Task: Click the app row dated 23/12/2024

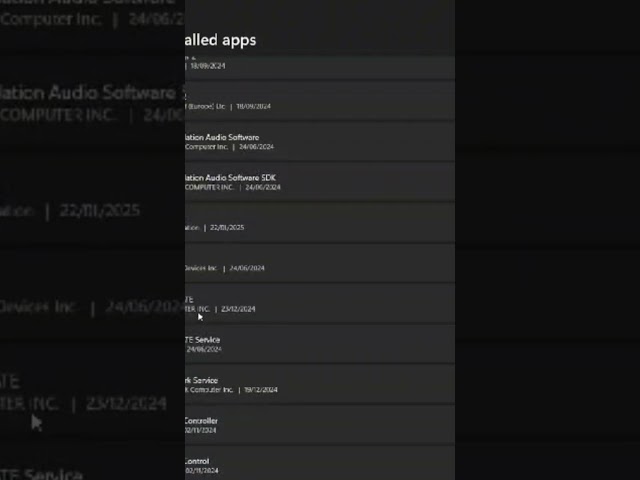Action: 320,303
